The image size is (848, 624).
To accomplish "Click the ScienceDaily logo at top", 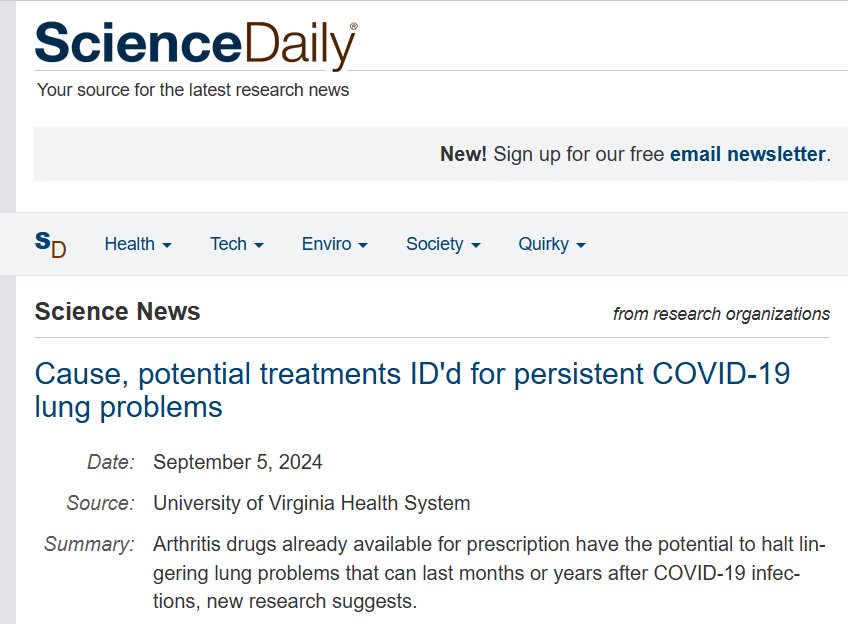I will click(x=195, y=44).
